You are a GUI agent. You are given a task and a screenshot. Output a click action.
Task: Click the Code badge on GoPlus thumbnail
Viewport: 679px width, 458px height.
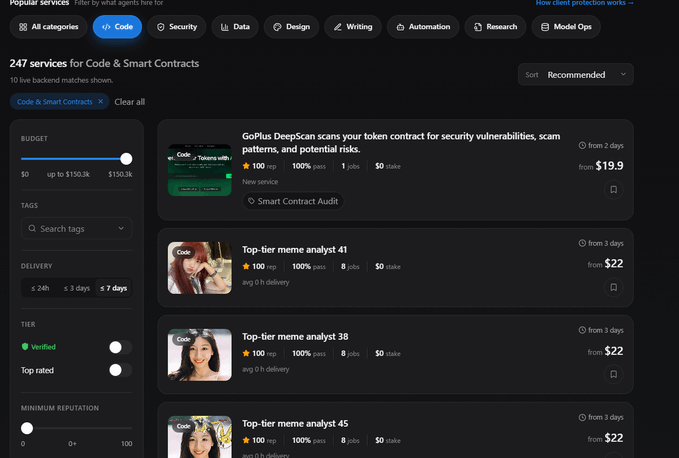pyautogui.click(x=183, y=155)
